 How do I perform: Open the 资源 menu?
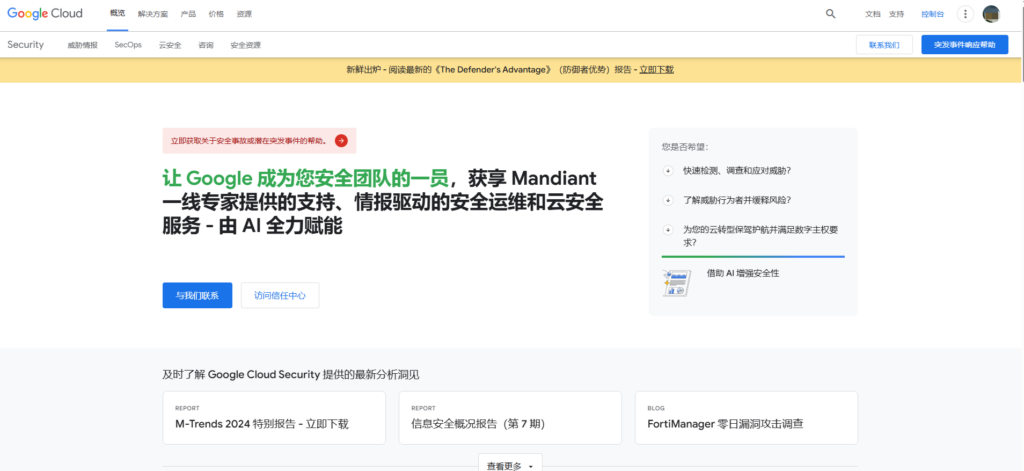[x=244, y=14]
